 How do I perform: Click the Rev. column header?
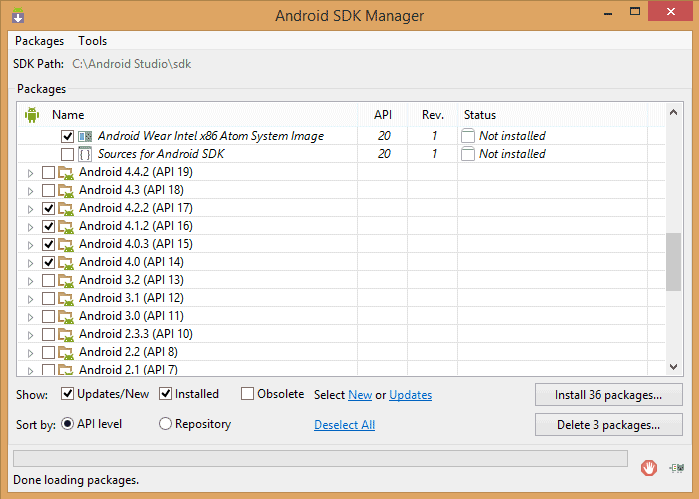tap(433, 115)
